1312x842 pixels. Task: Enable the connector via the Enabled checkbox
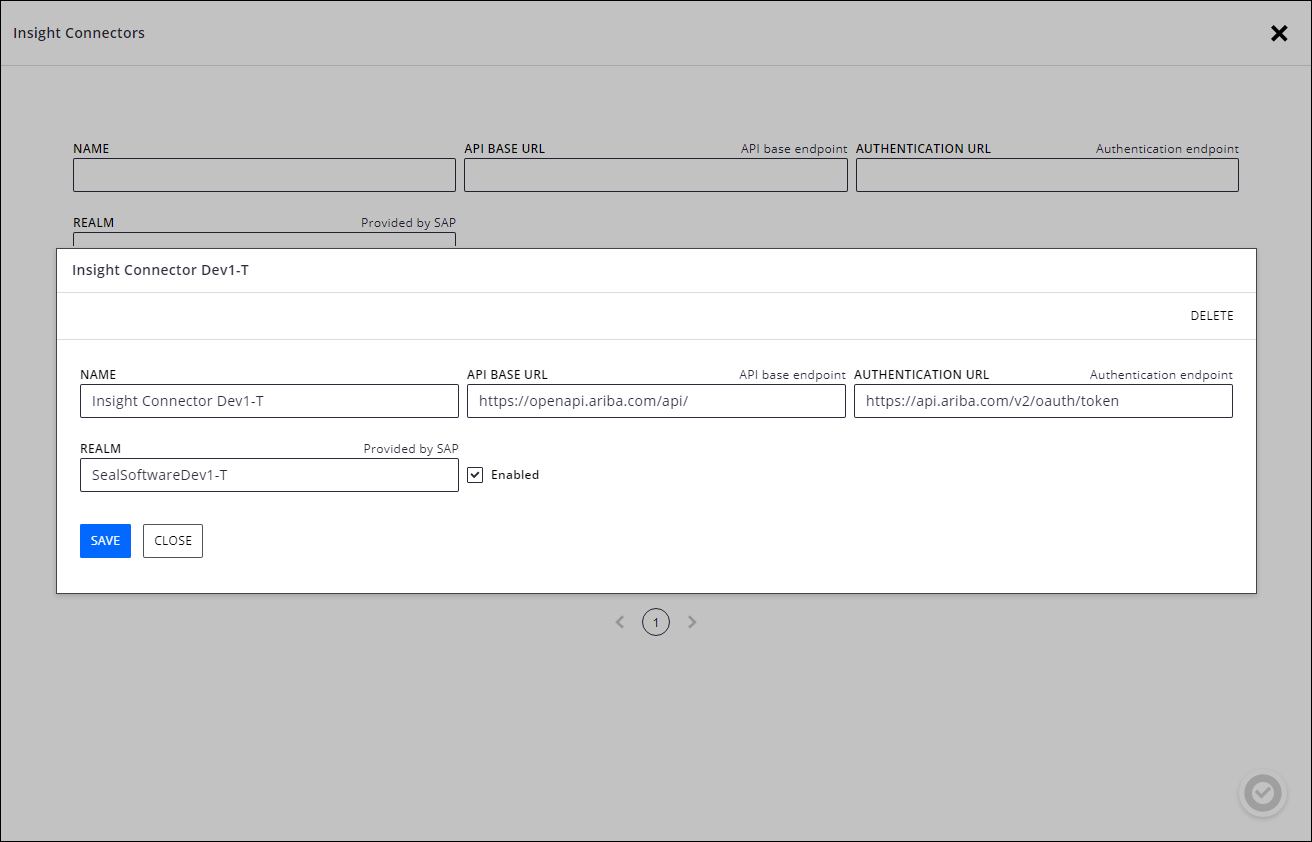pyautogui.click(x=475, y=474)
